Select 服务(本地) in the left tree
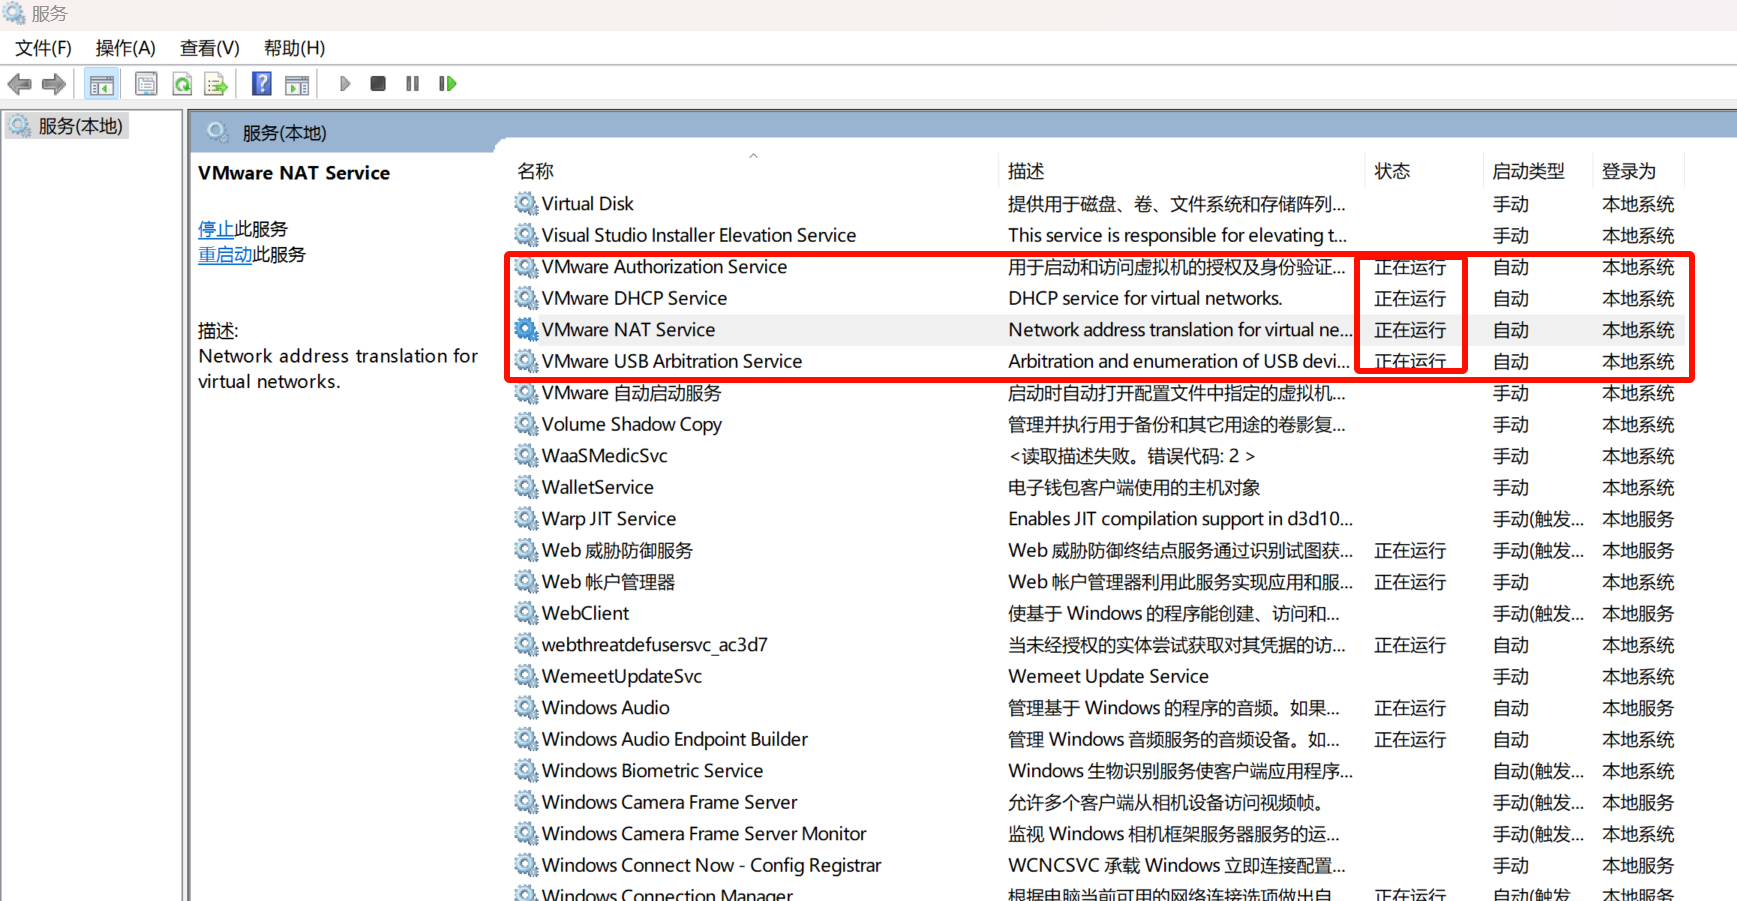Viewport: 1737px width, 901px height. (x=80, y=126)
